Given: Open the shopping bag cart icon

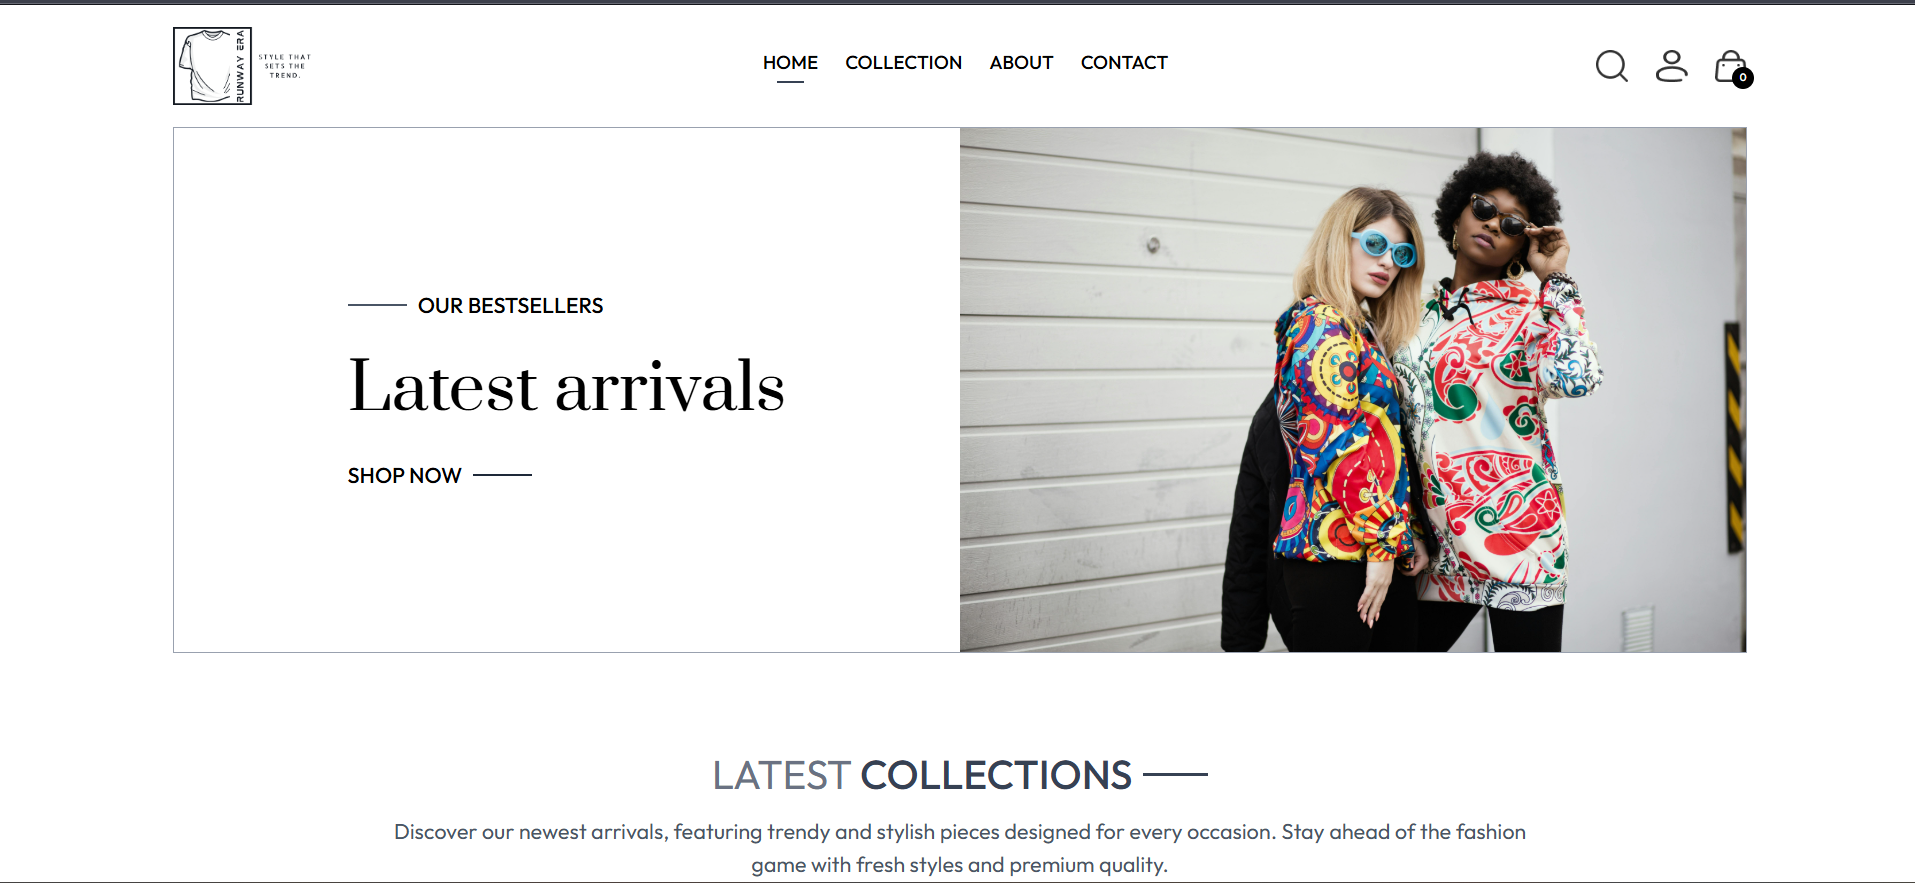Looking at the screenshot, I should point(1731,66).
